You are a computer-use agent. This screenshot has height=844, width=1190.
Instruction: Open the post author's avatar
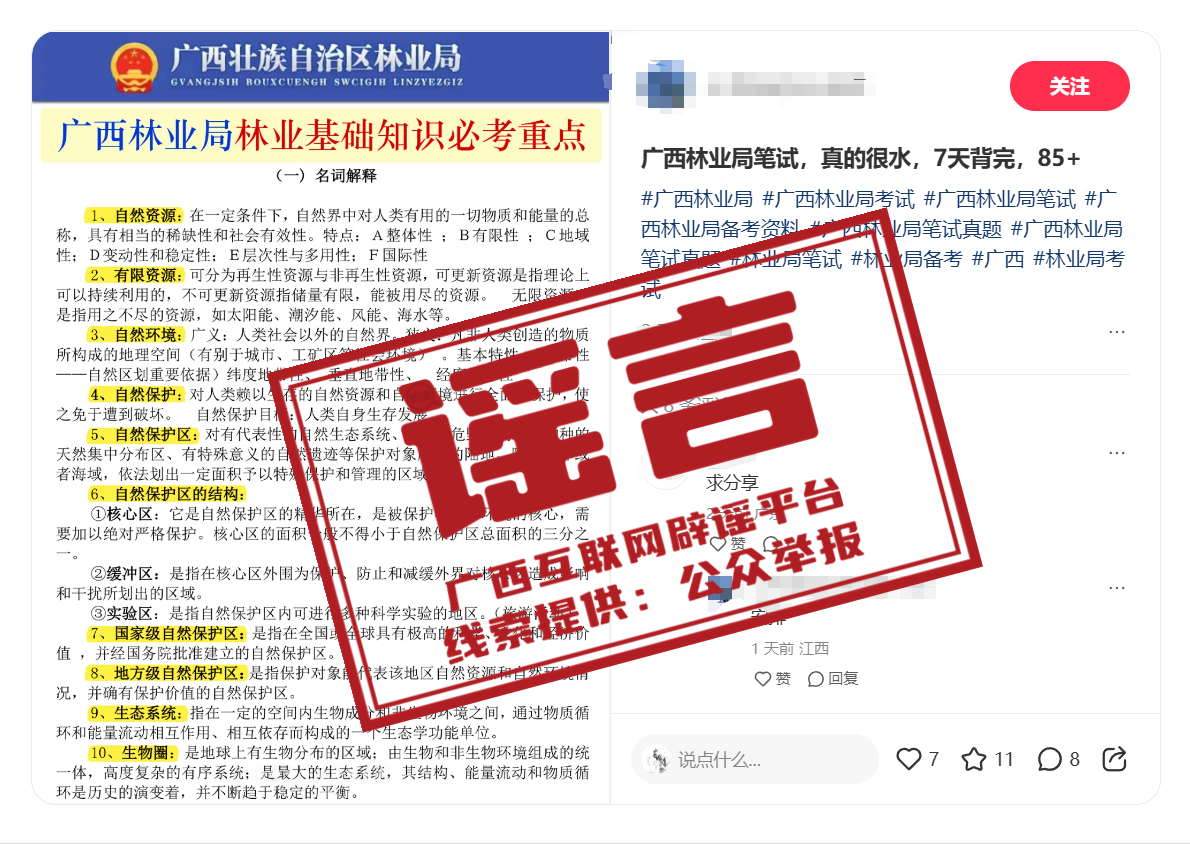point(666,86)
